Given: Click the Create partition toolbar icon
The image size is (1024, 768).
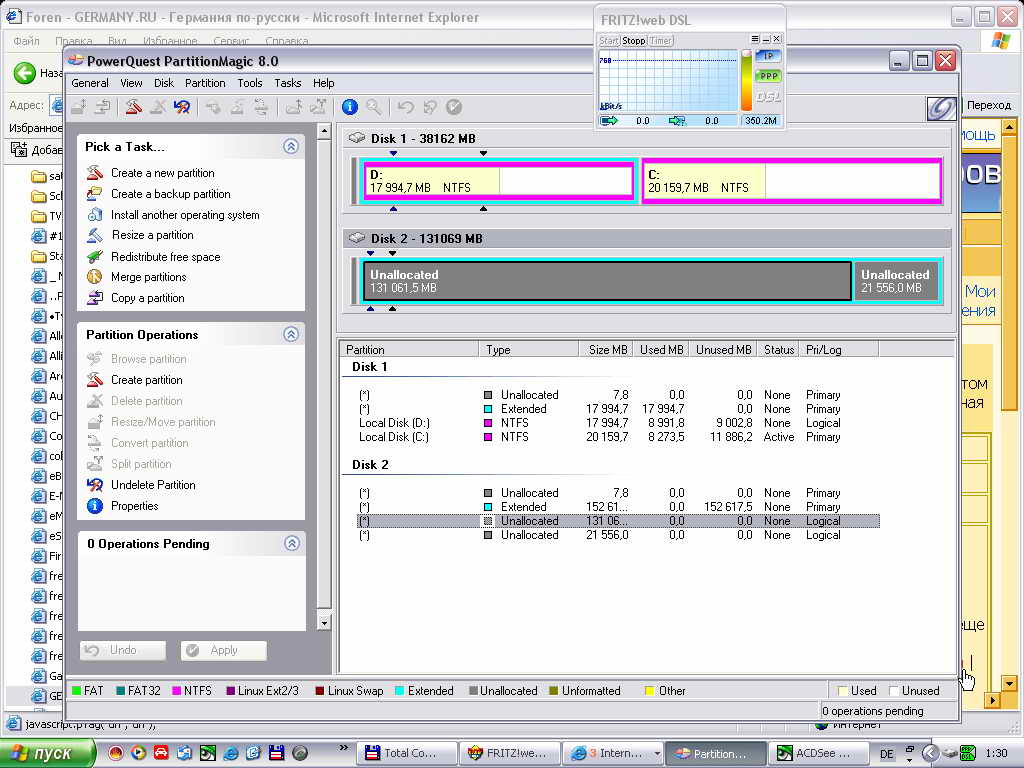Looking at the screenshot, I should tap(133, 106).
